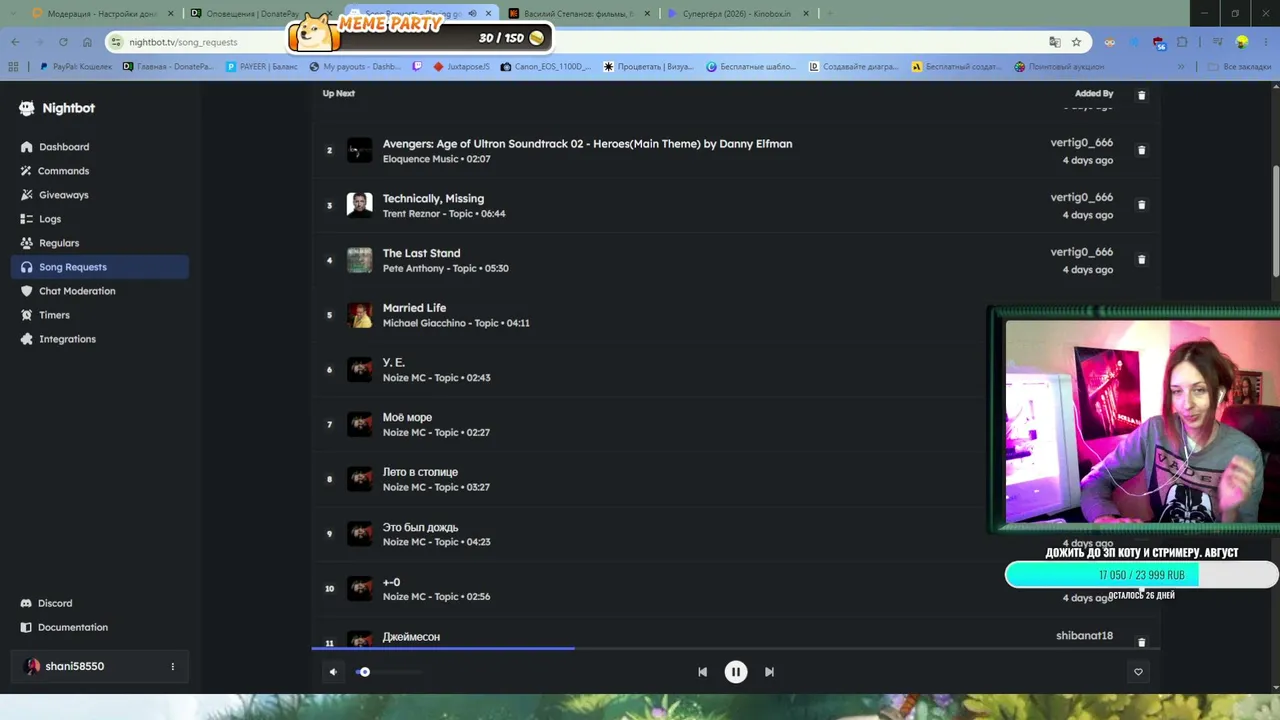Switch to the Модерация - Настройки tab
Screen dimensions: 1280x720
(x=95, y=14)
